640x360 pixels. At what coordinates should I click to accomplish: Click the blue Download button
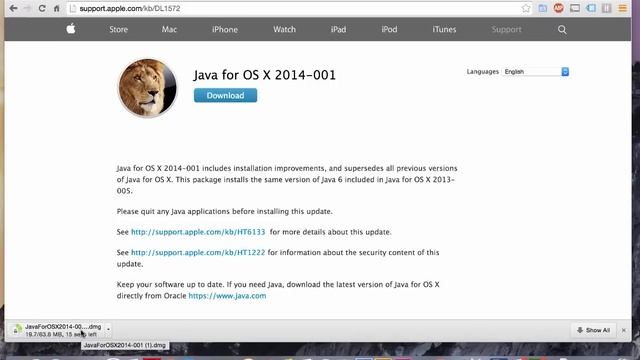click(x=225, y=96)
